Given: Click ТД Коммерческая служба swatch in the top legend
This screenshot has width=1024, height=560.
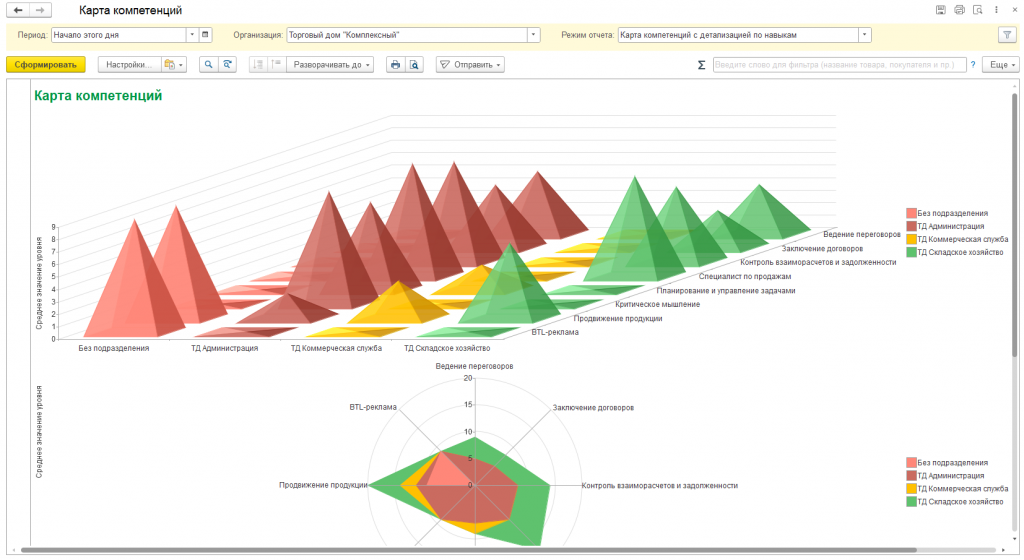Looking at the screenshot, I should (x=911, y=240).
